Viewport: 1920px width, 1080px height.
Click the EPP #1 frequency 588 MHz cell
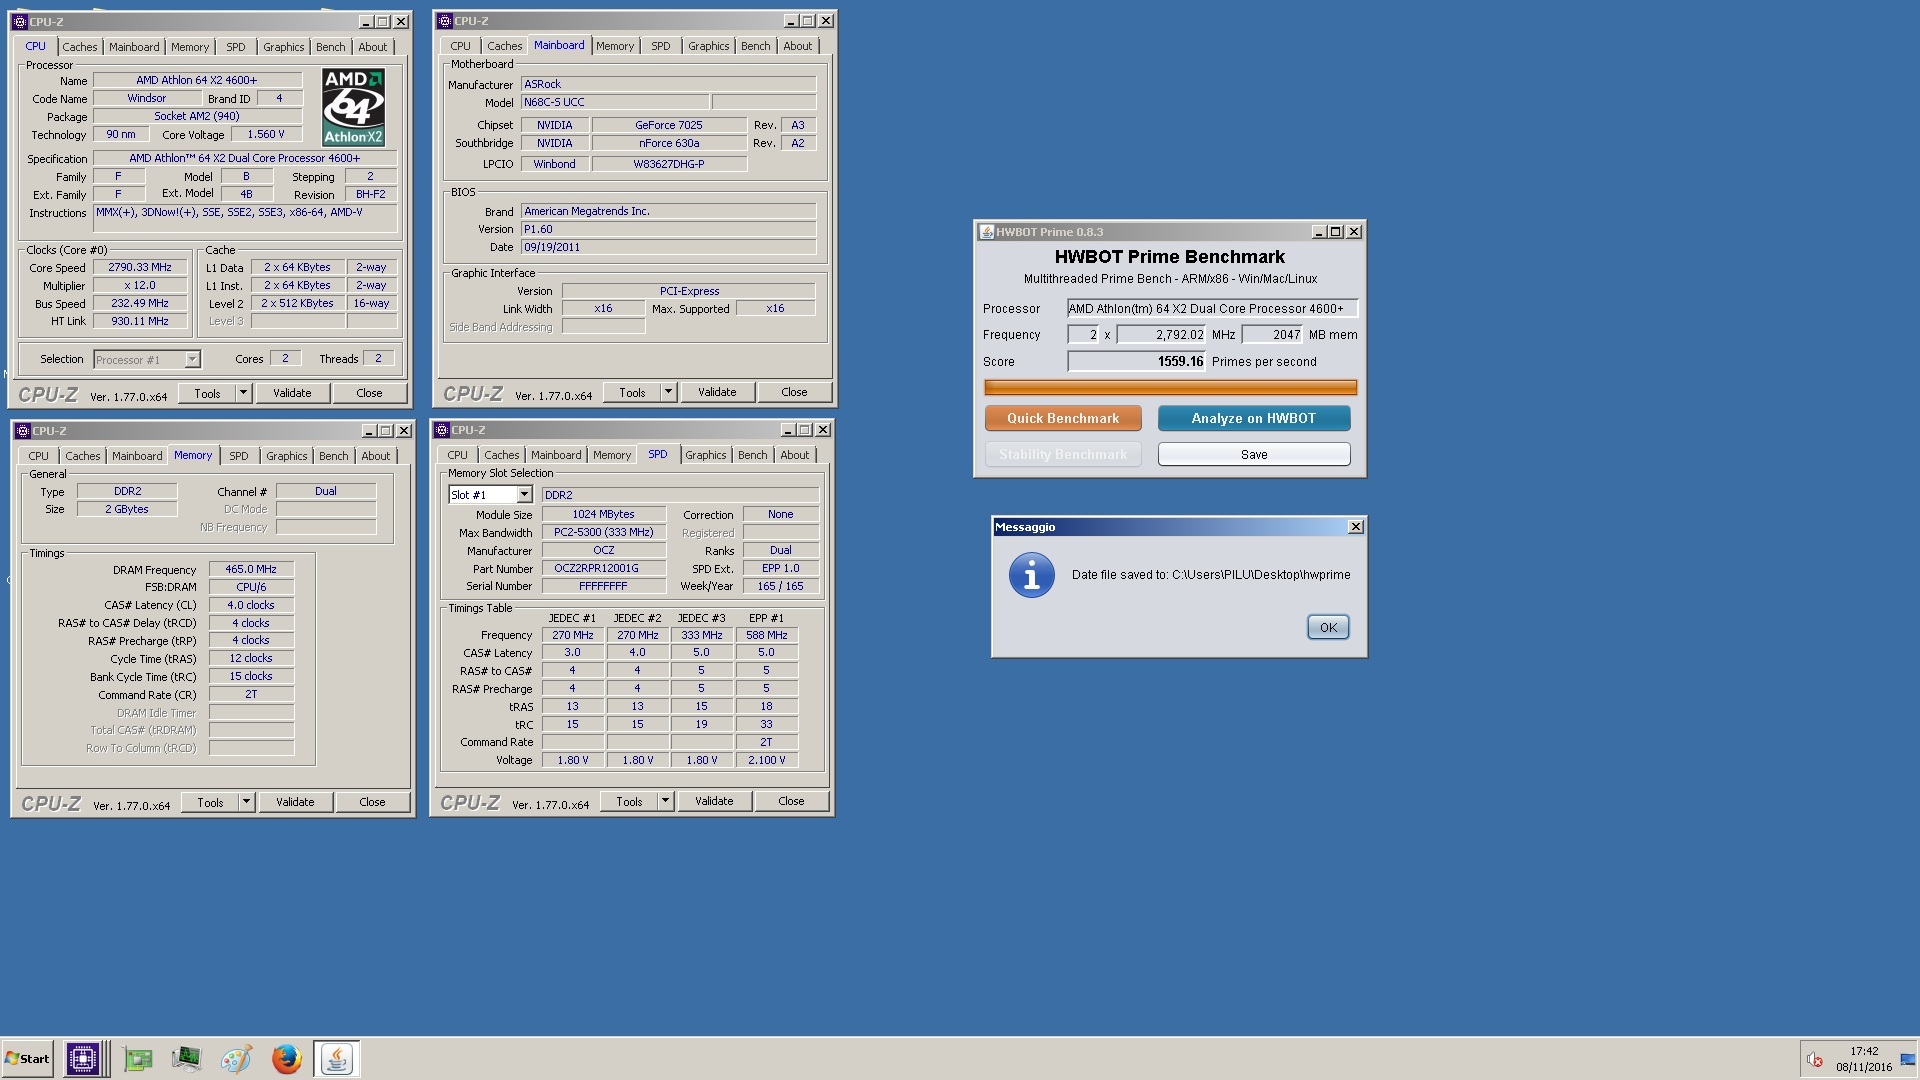click(766, 635)
